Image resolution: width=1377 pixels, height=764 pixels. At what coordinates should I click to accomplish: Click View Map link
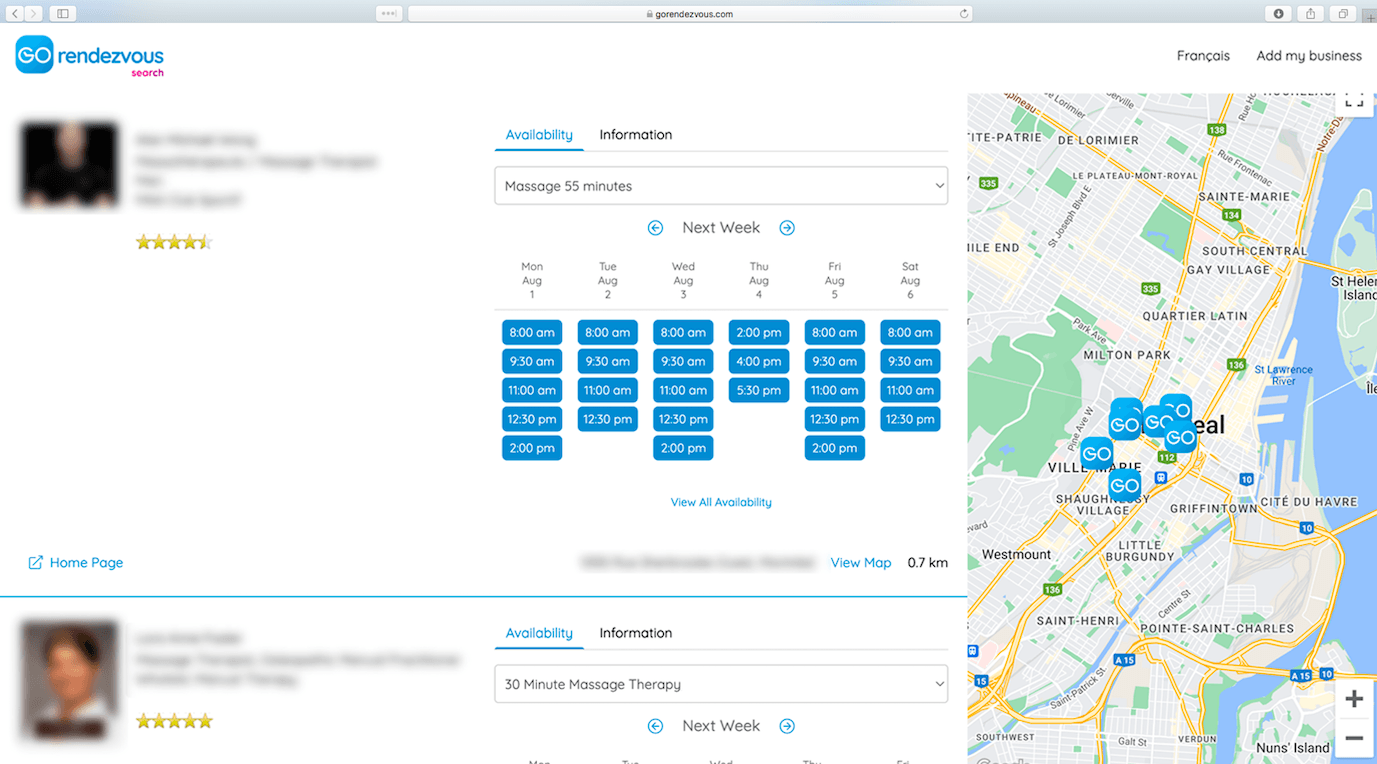(861, 563)
